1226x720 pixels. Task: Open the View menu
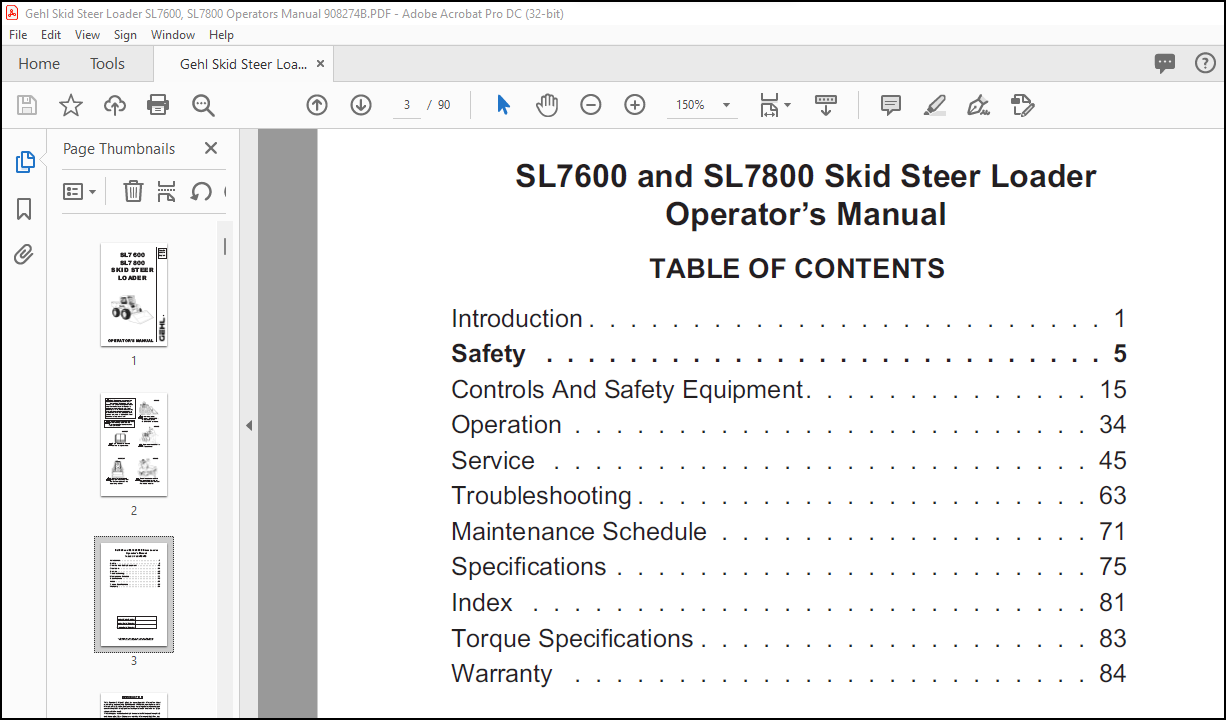pos(88,34)
